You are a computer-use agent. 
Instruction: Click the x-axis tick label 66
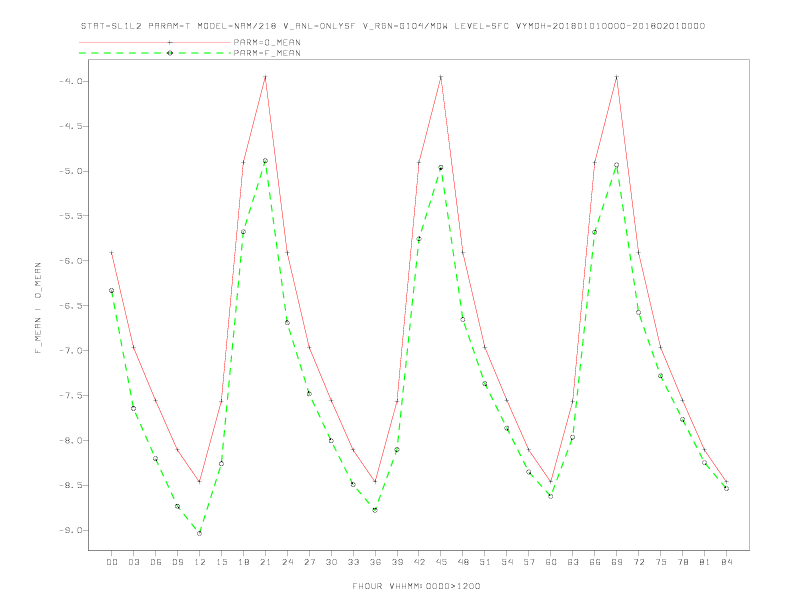(595, 562)
